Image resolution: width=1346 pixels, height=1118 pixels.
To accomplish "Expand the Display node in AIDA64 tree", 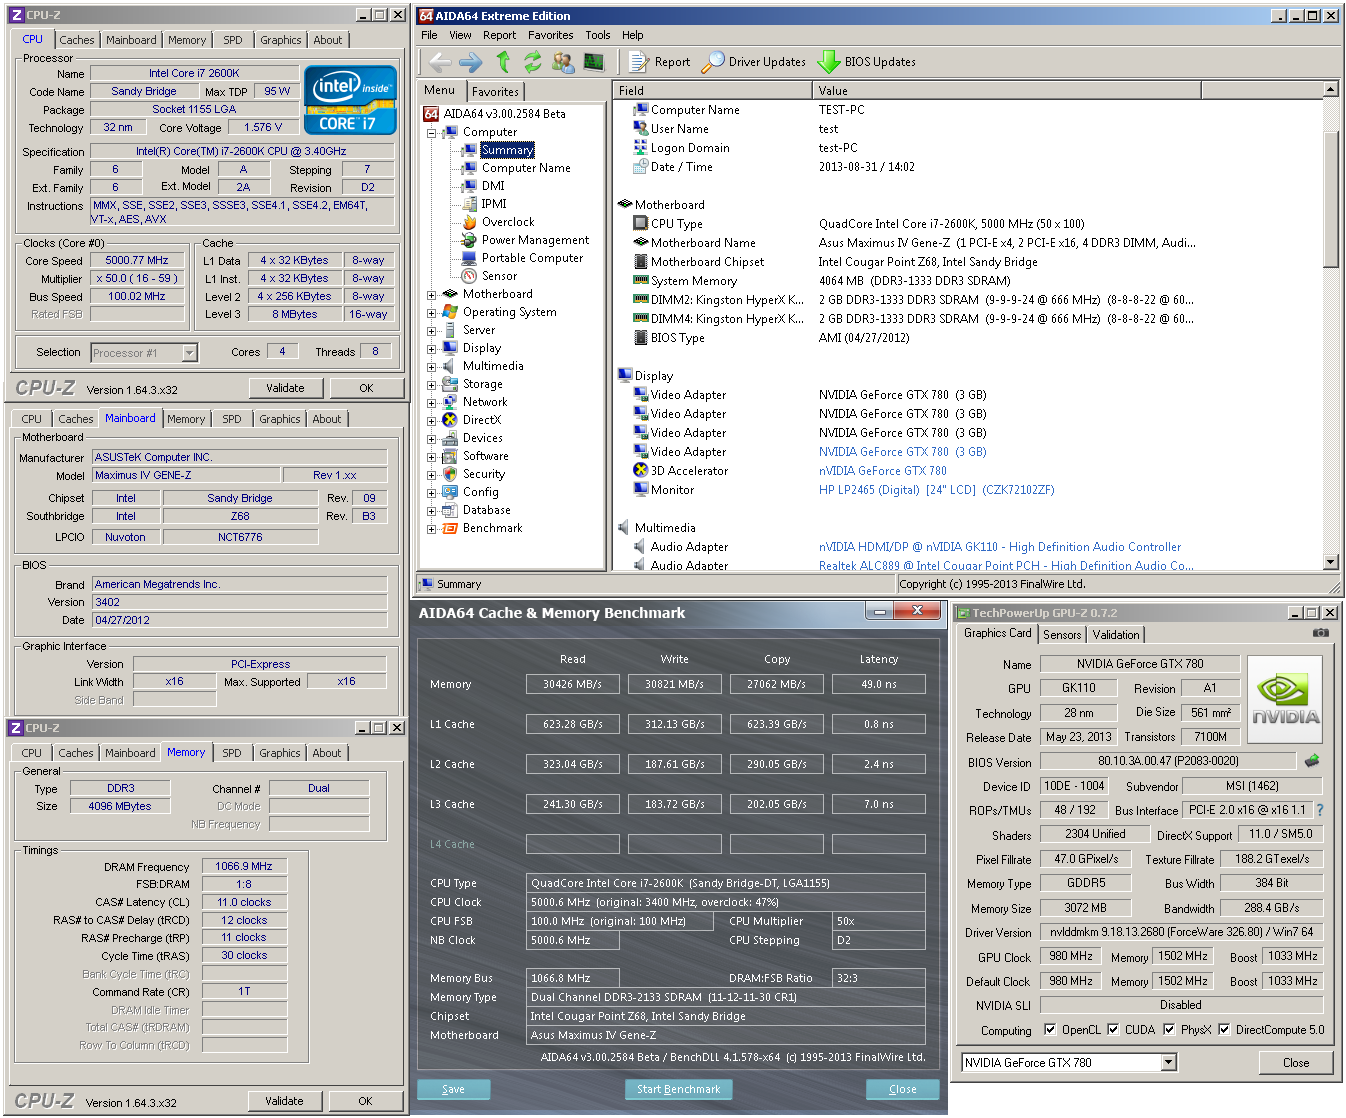I will tap(432, 348).
